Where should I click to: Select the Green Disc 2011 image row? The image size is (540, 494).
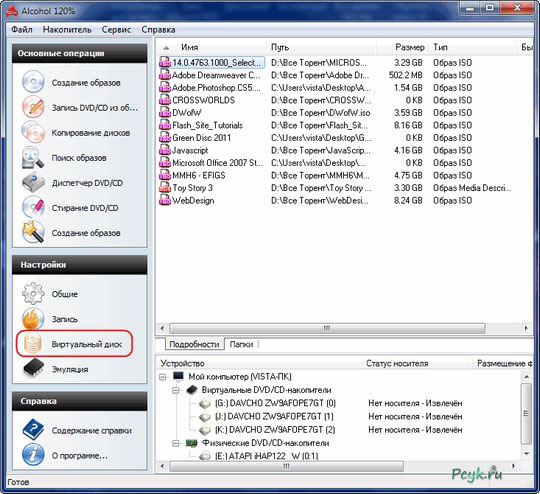[x=344, y=138]
